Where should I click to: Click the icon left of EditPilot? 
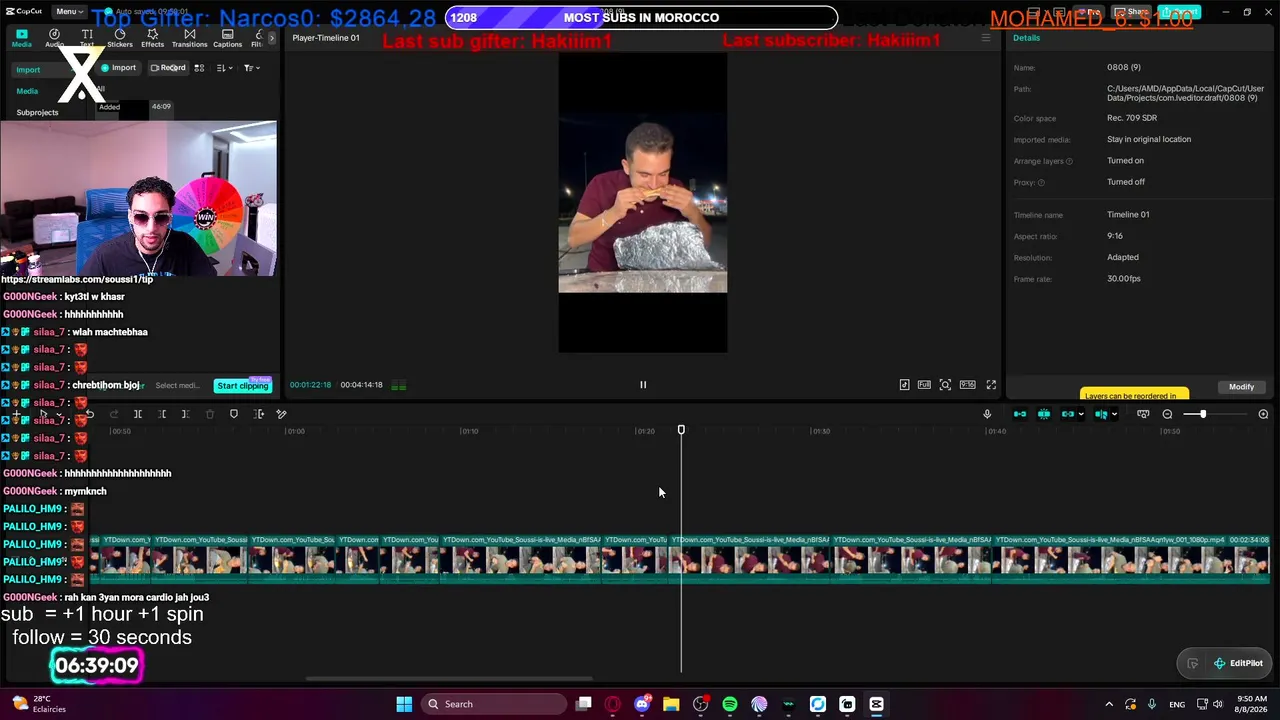(1192, 663)
